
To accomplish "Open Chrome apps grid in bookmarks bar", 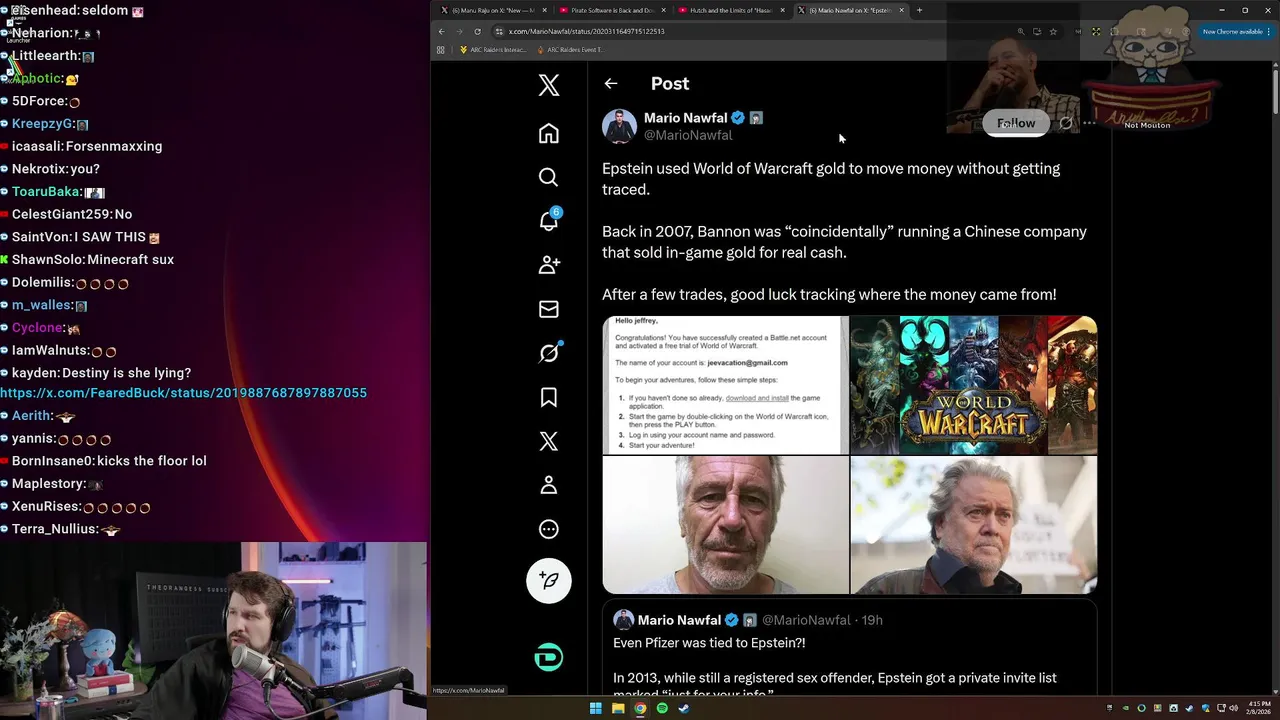I will click(440, 50).
